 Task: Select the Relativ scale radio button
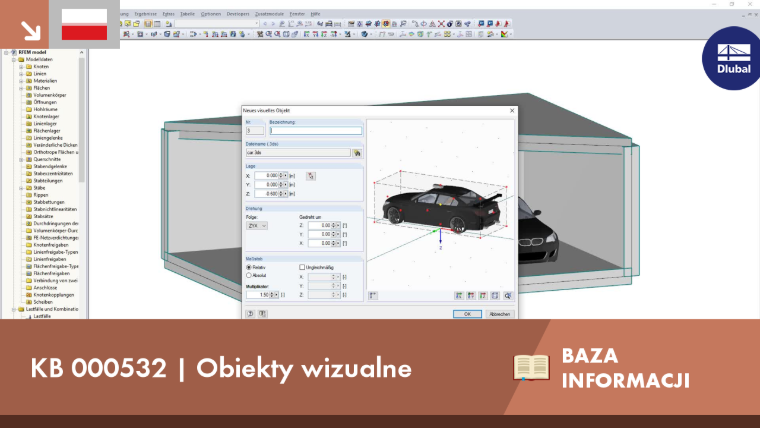tap(249, 267)
